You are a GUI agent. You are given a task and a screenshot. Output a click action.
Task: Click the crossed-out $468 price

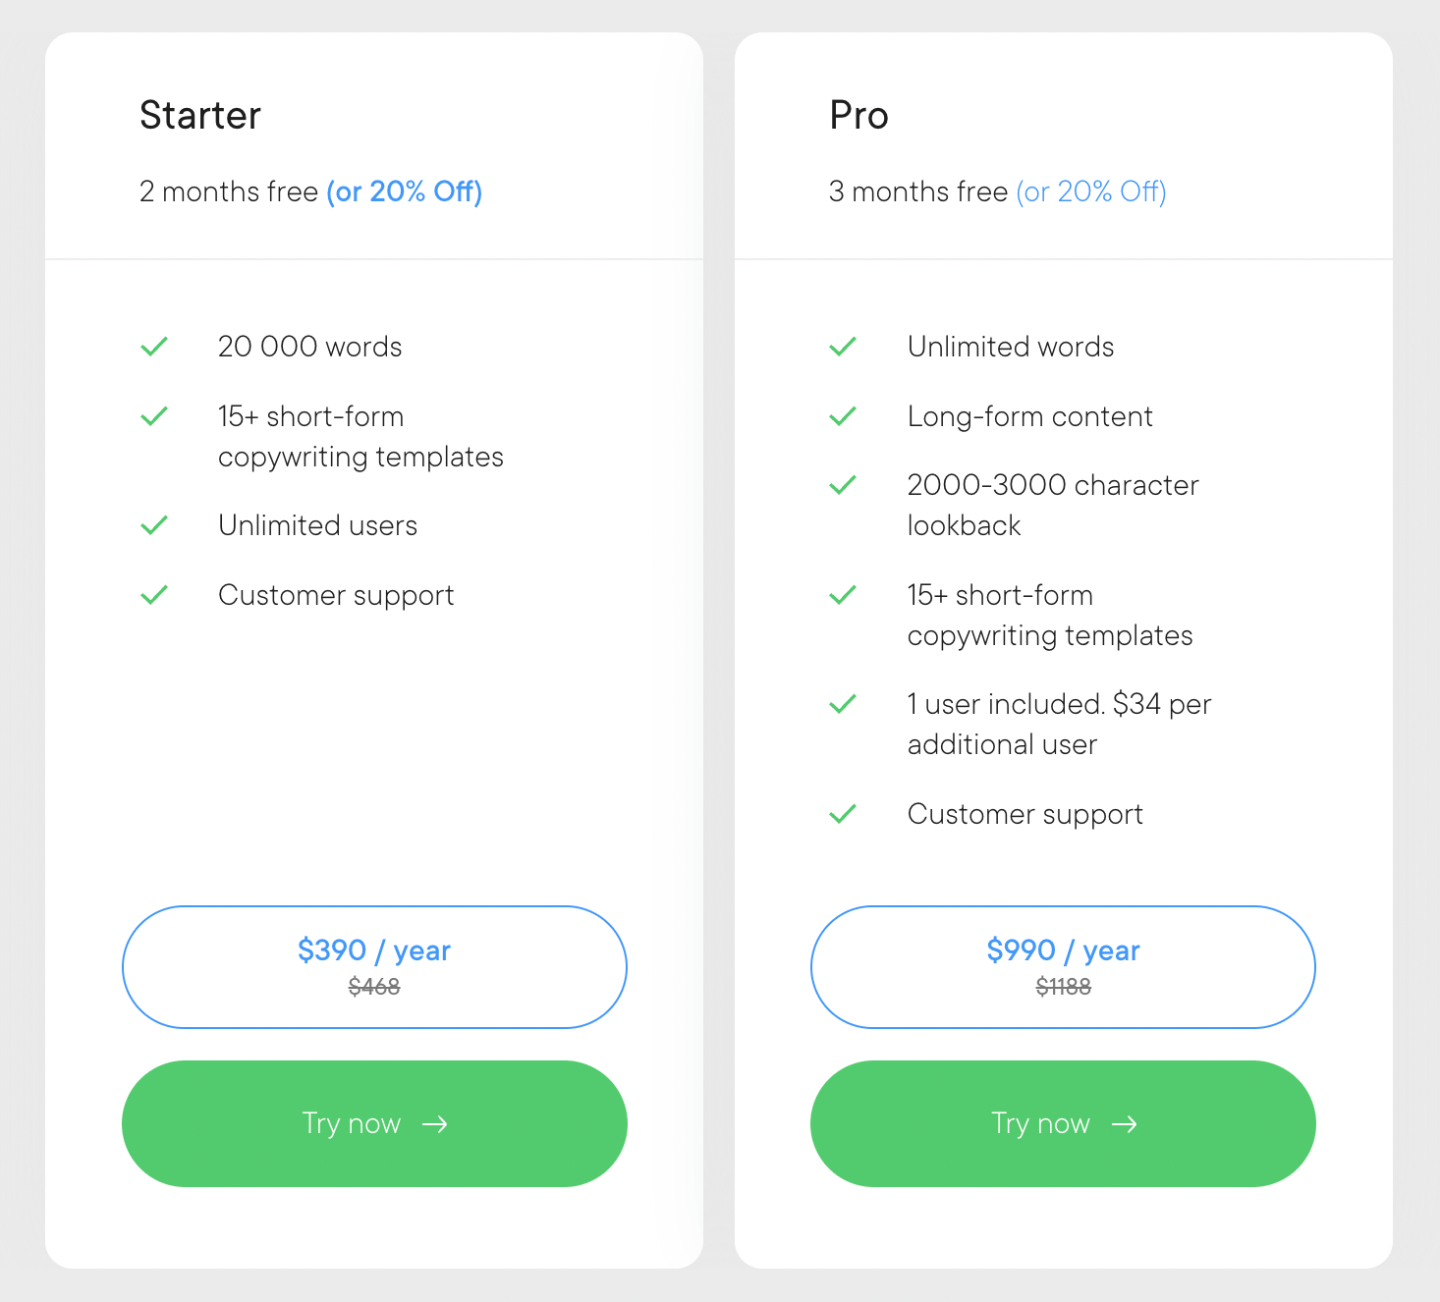click(374, 987)
